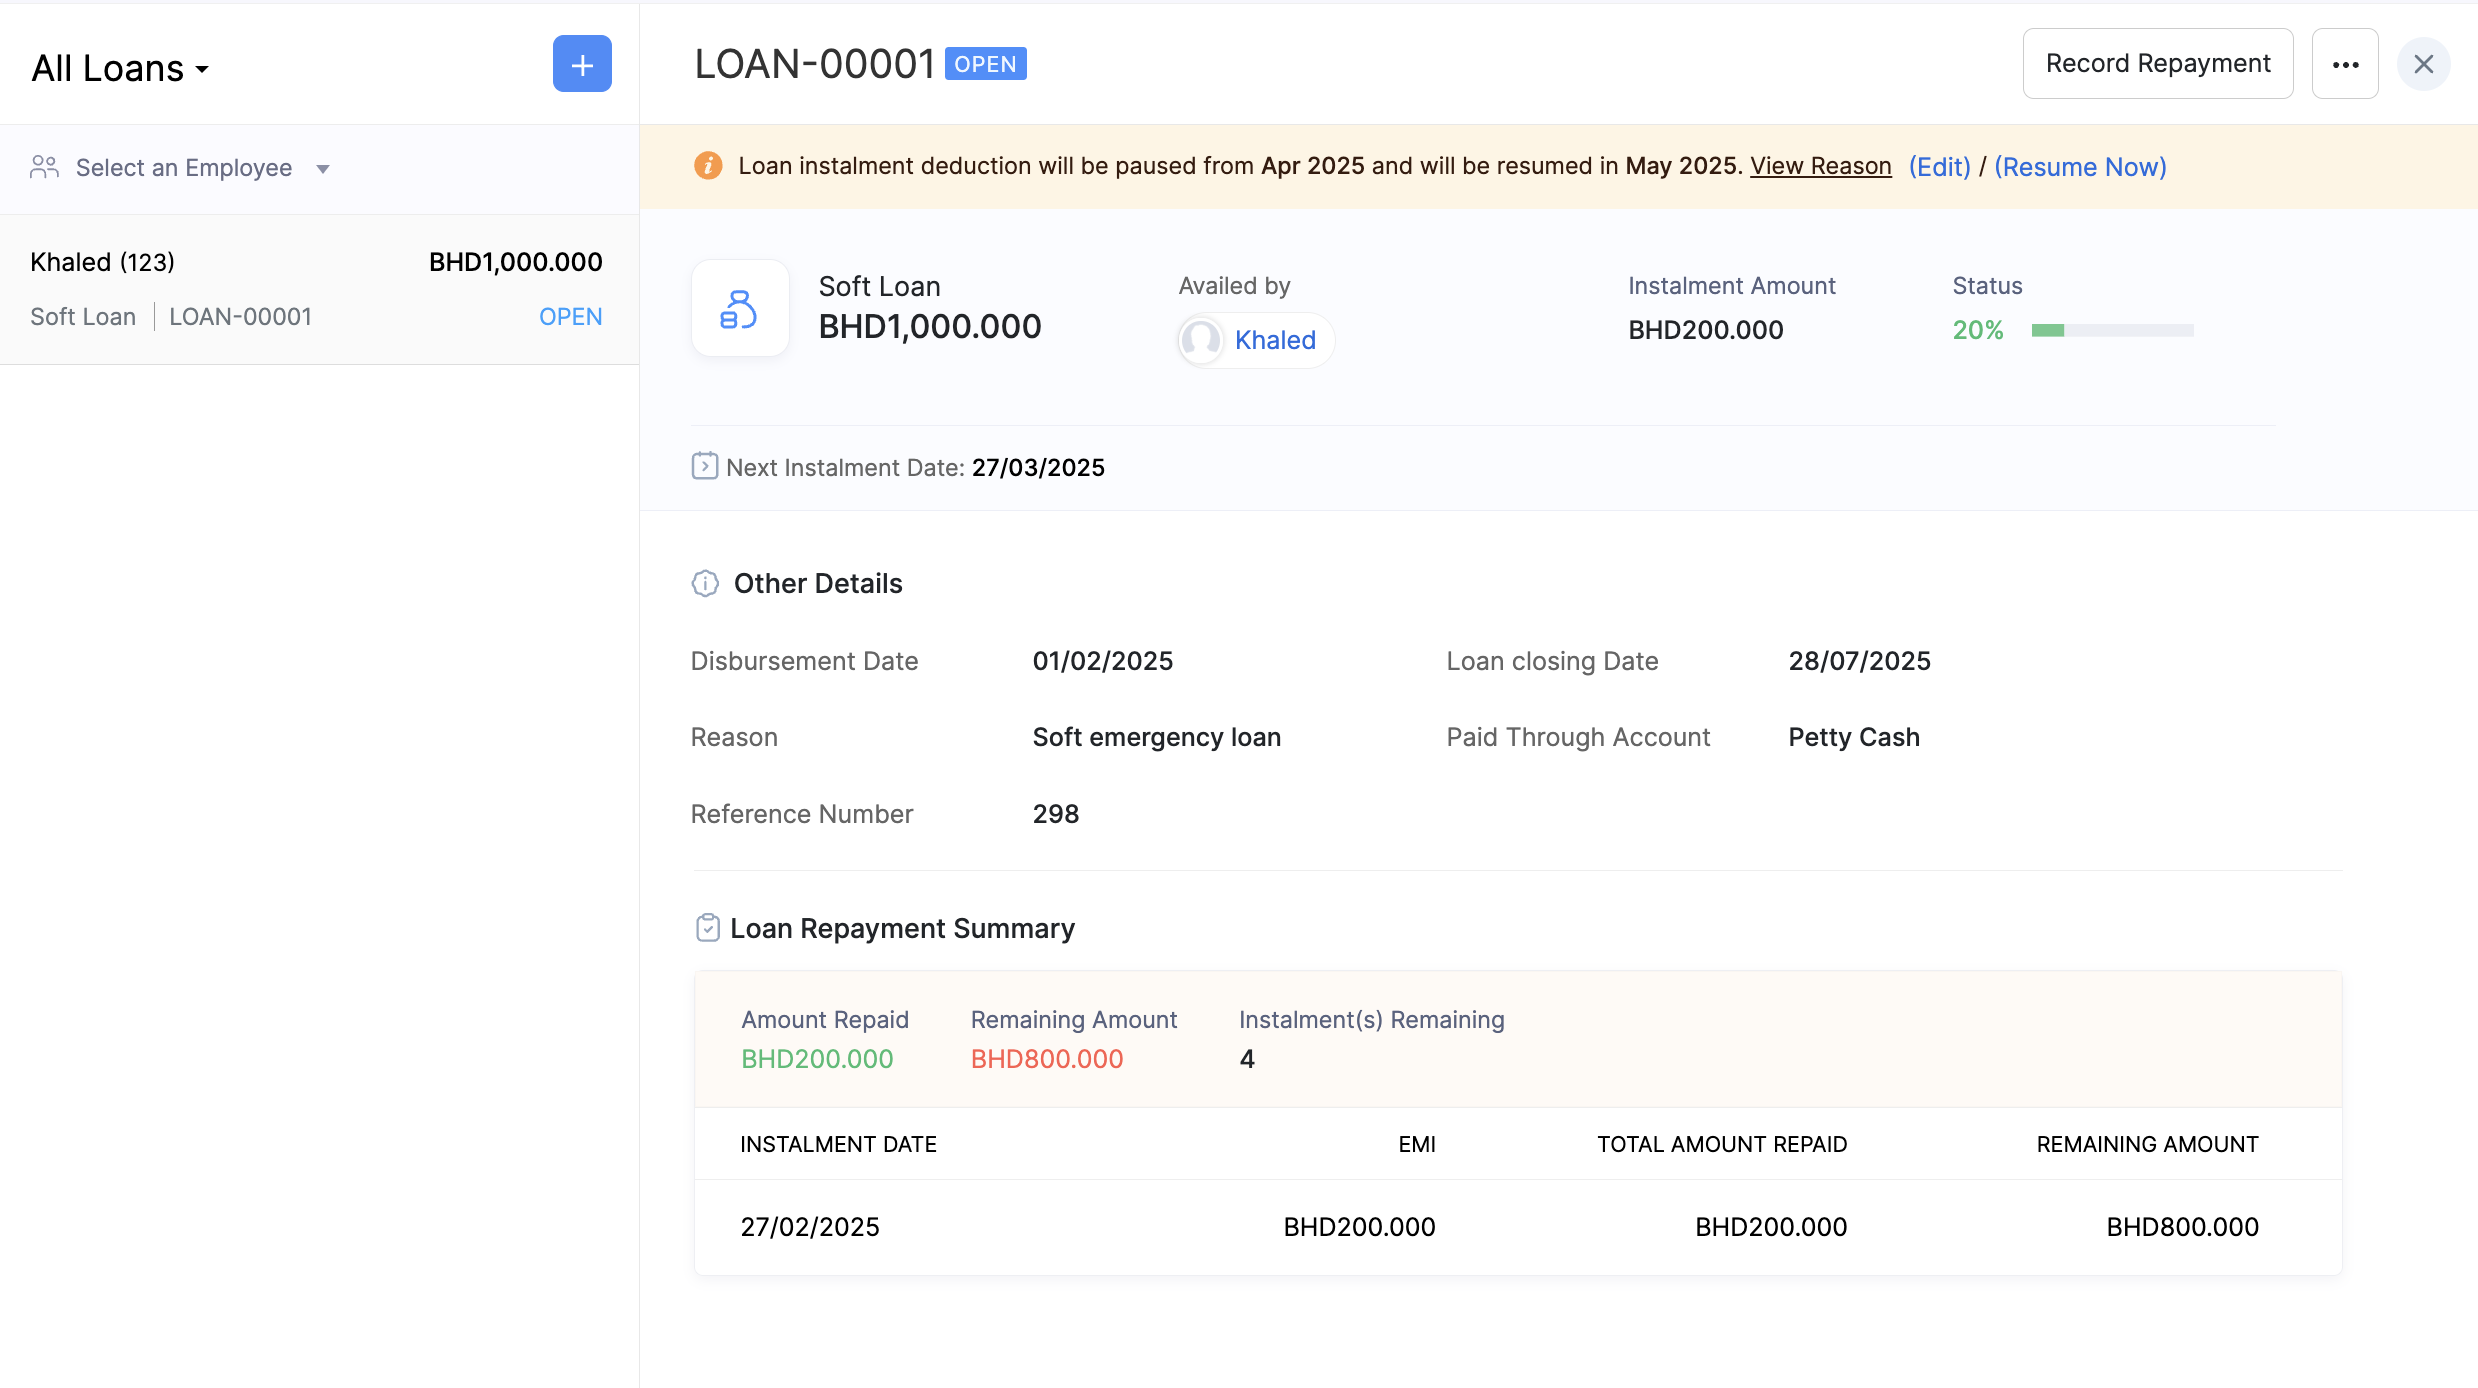This screenshot has height=1388, width=2478.
Task: Click the info icon in the pause banner
Action: pos(707,165)
